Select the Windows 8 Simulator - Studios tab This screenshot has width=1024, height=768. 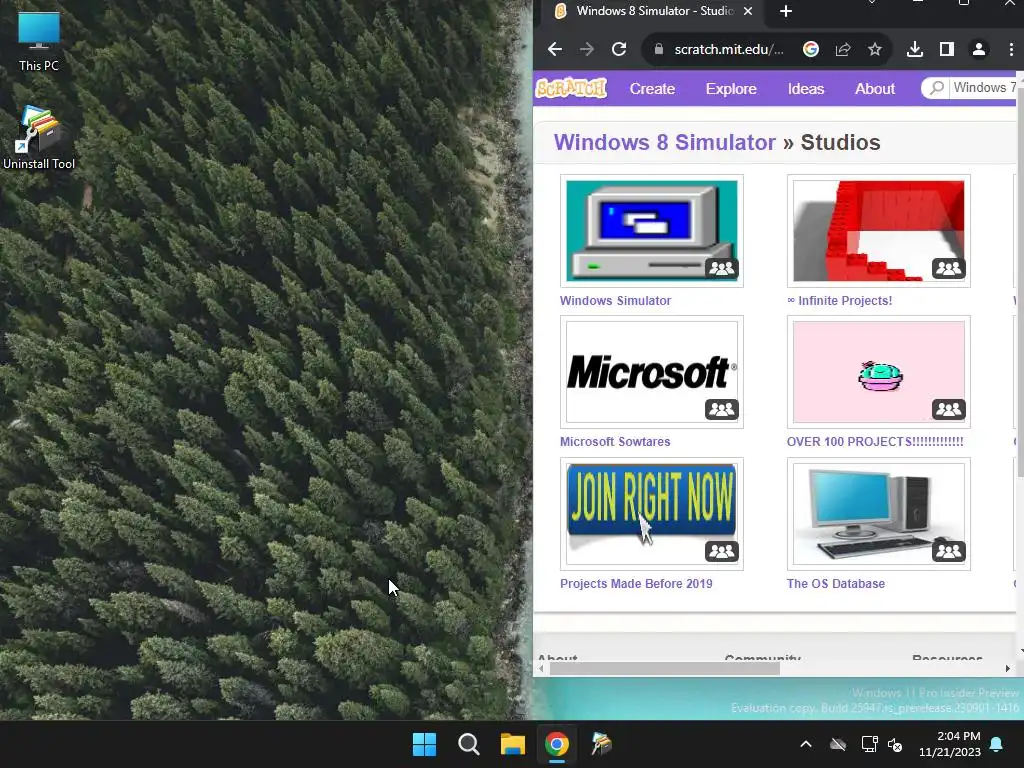(653, 11)
